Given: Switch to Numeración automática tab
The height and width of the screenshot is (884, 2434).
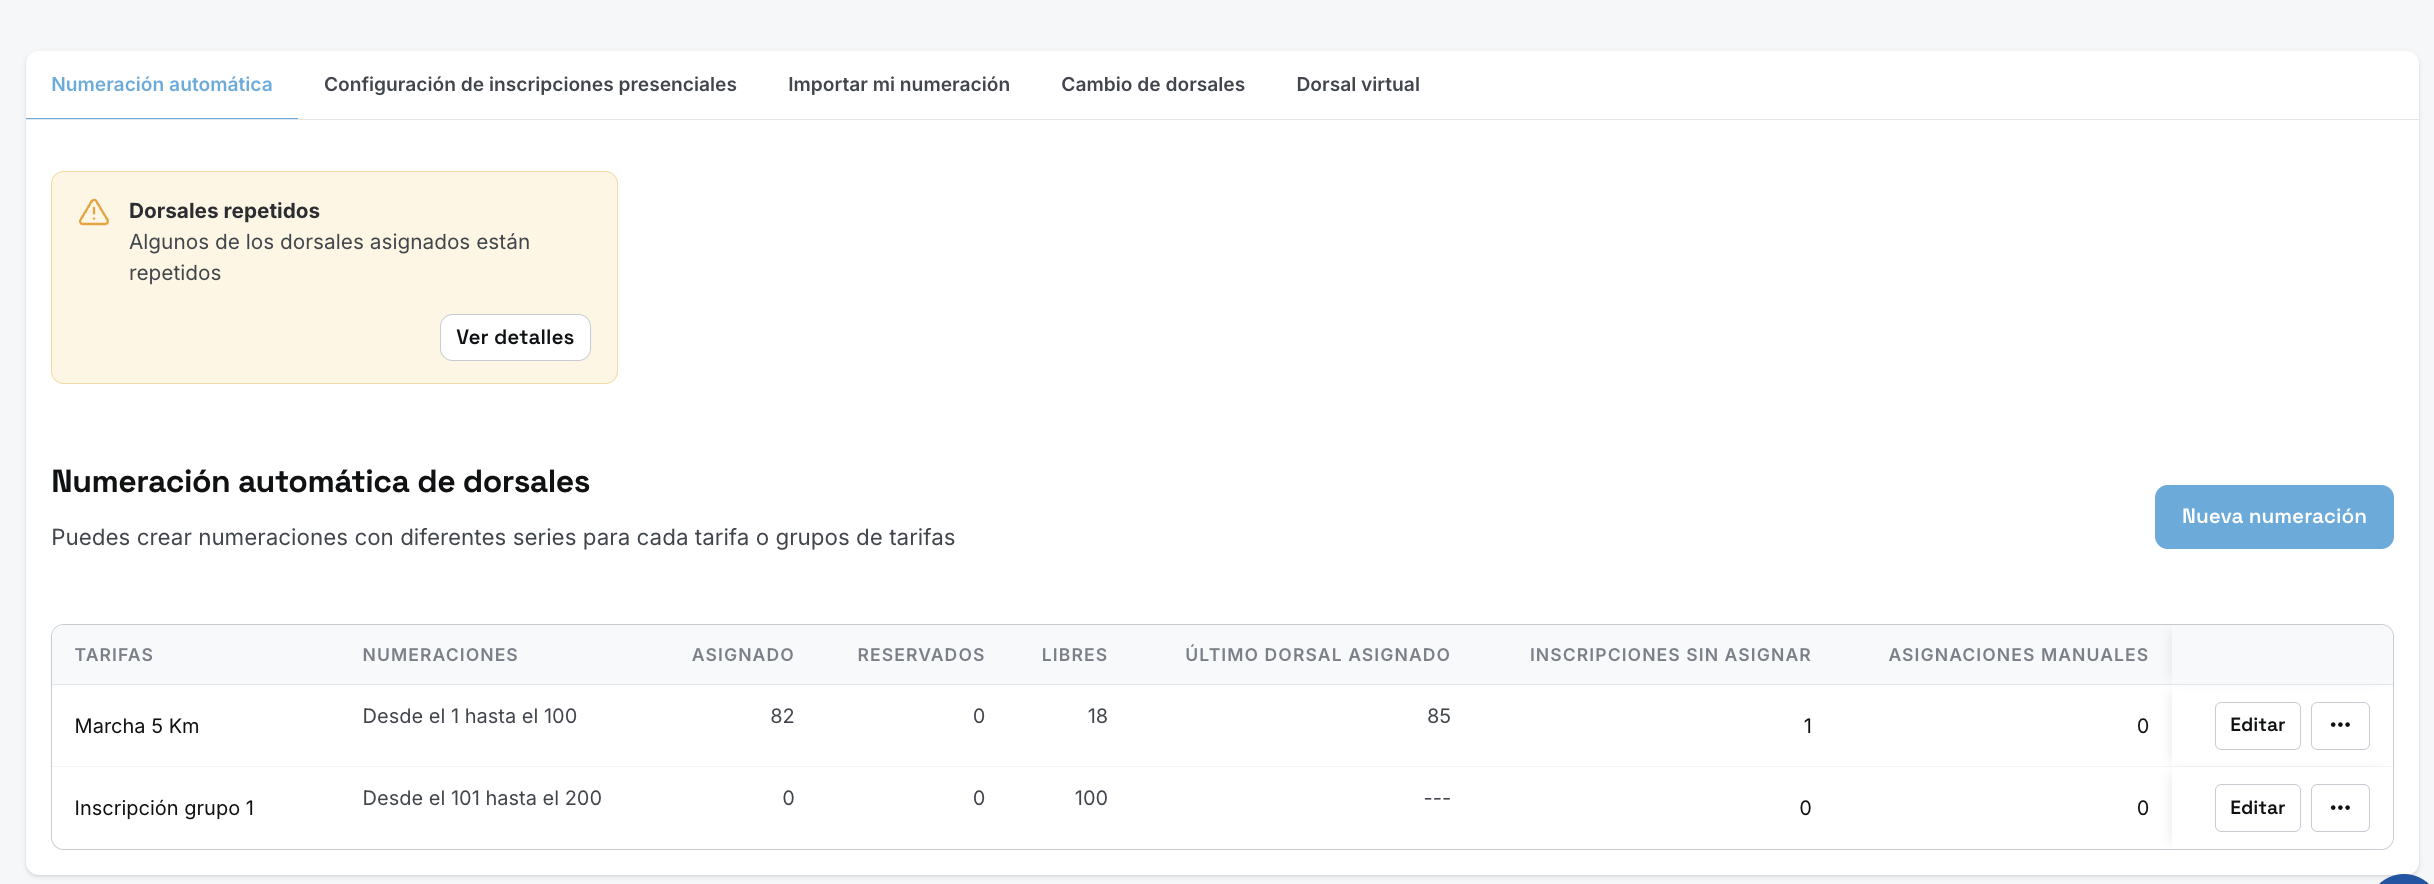Looking at the screenshot, I should click(162, 85).
